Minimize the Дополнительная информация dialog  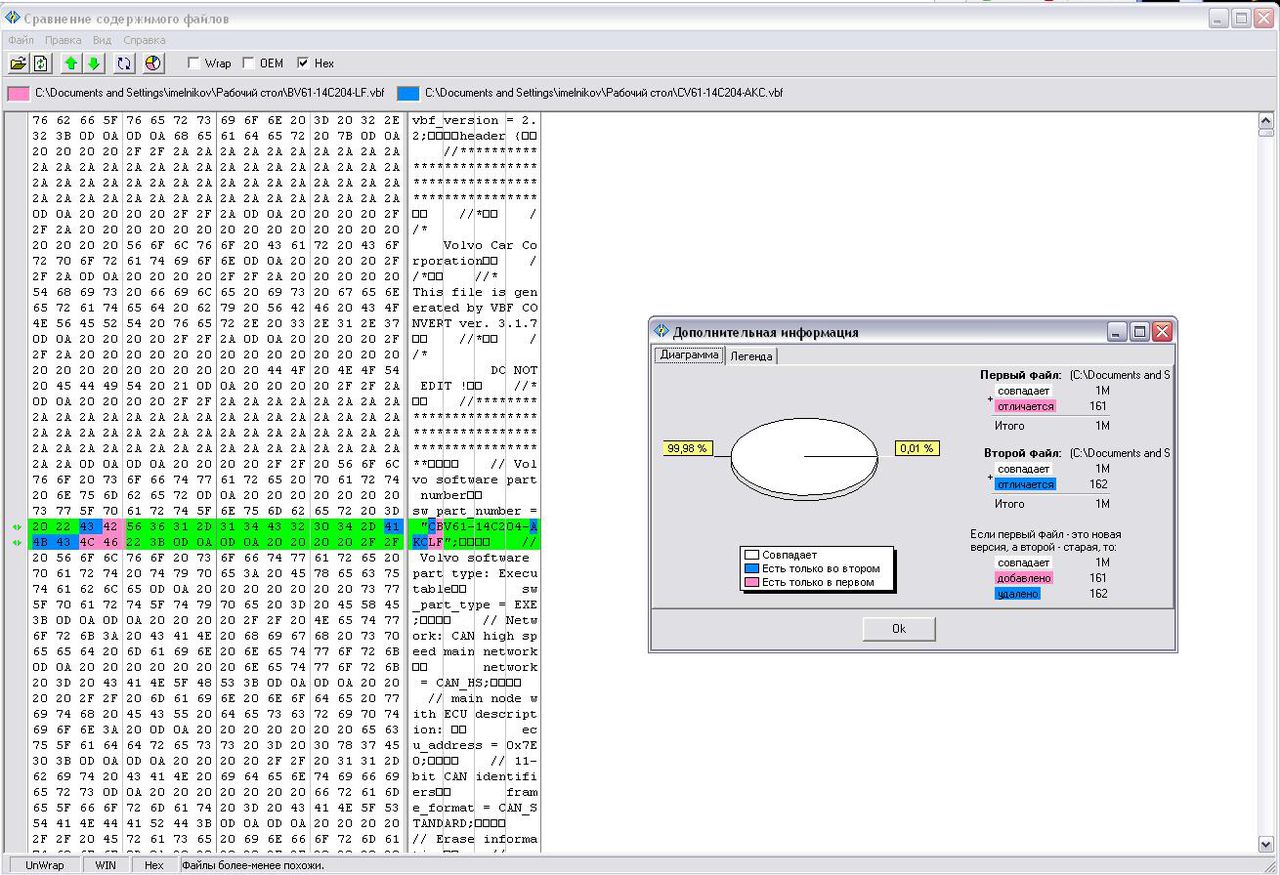(1118, 332)
